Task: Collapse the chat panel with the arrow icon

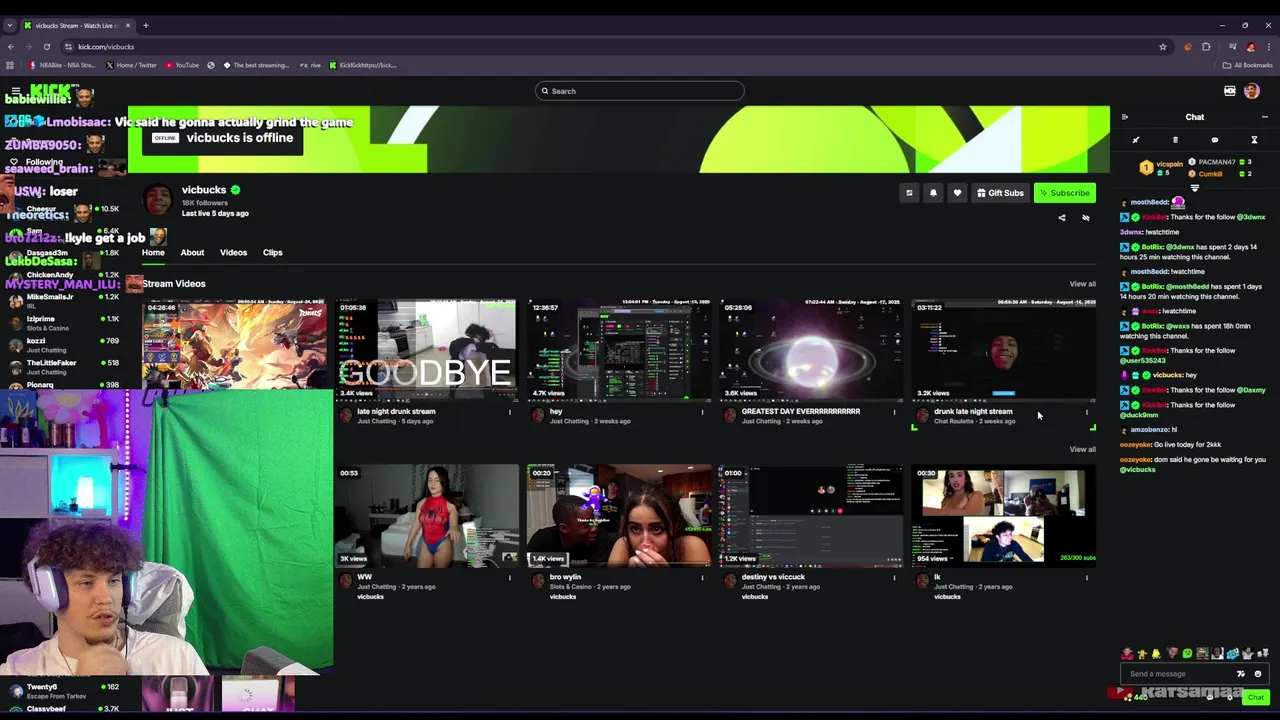Action: coord(1124,117)
